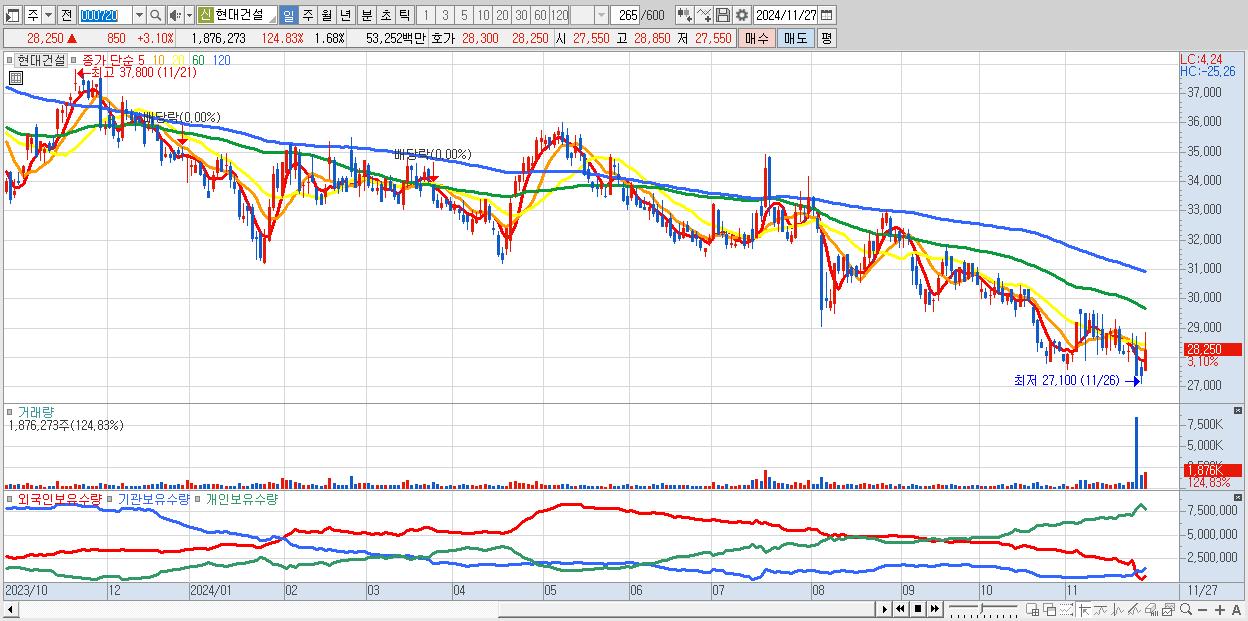Click the 외국인보유수량 legend label
This screenshot has height=621, width=1248.
coord(60,498)
